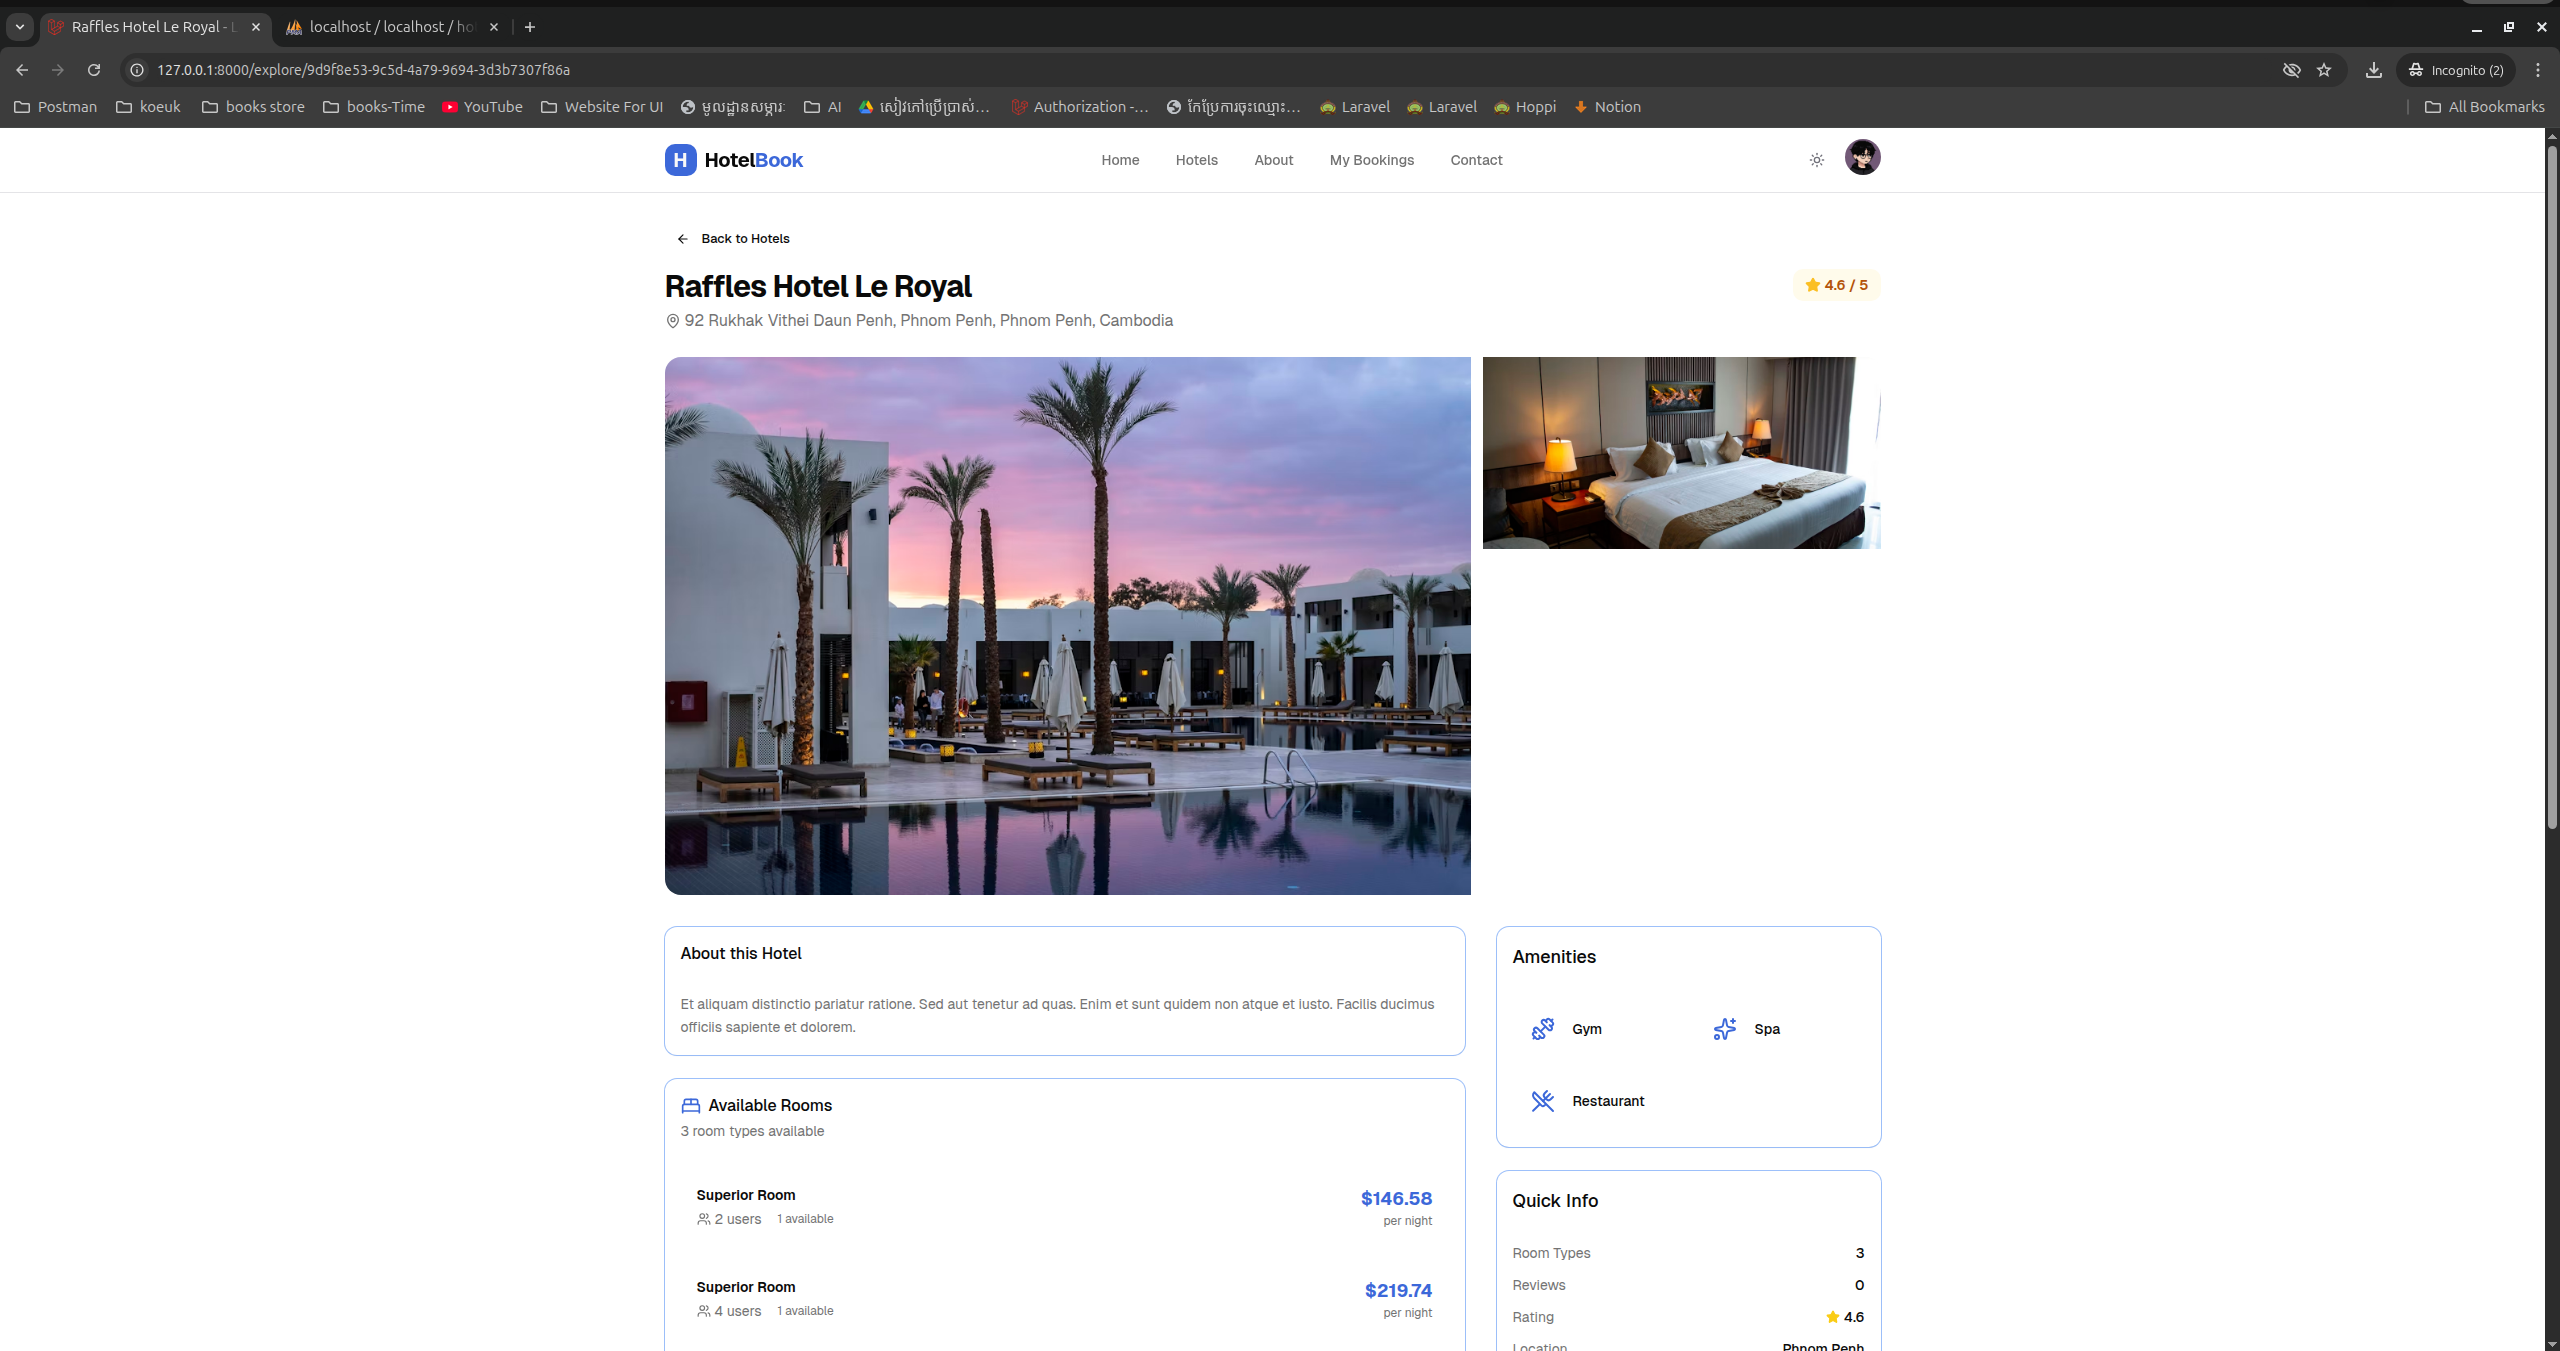Click the bed icon next to Available Rooms
Viewport: 2560px width, 1351px height.
690,1105
